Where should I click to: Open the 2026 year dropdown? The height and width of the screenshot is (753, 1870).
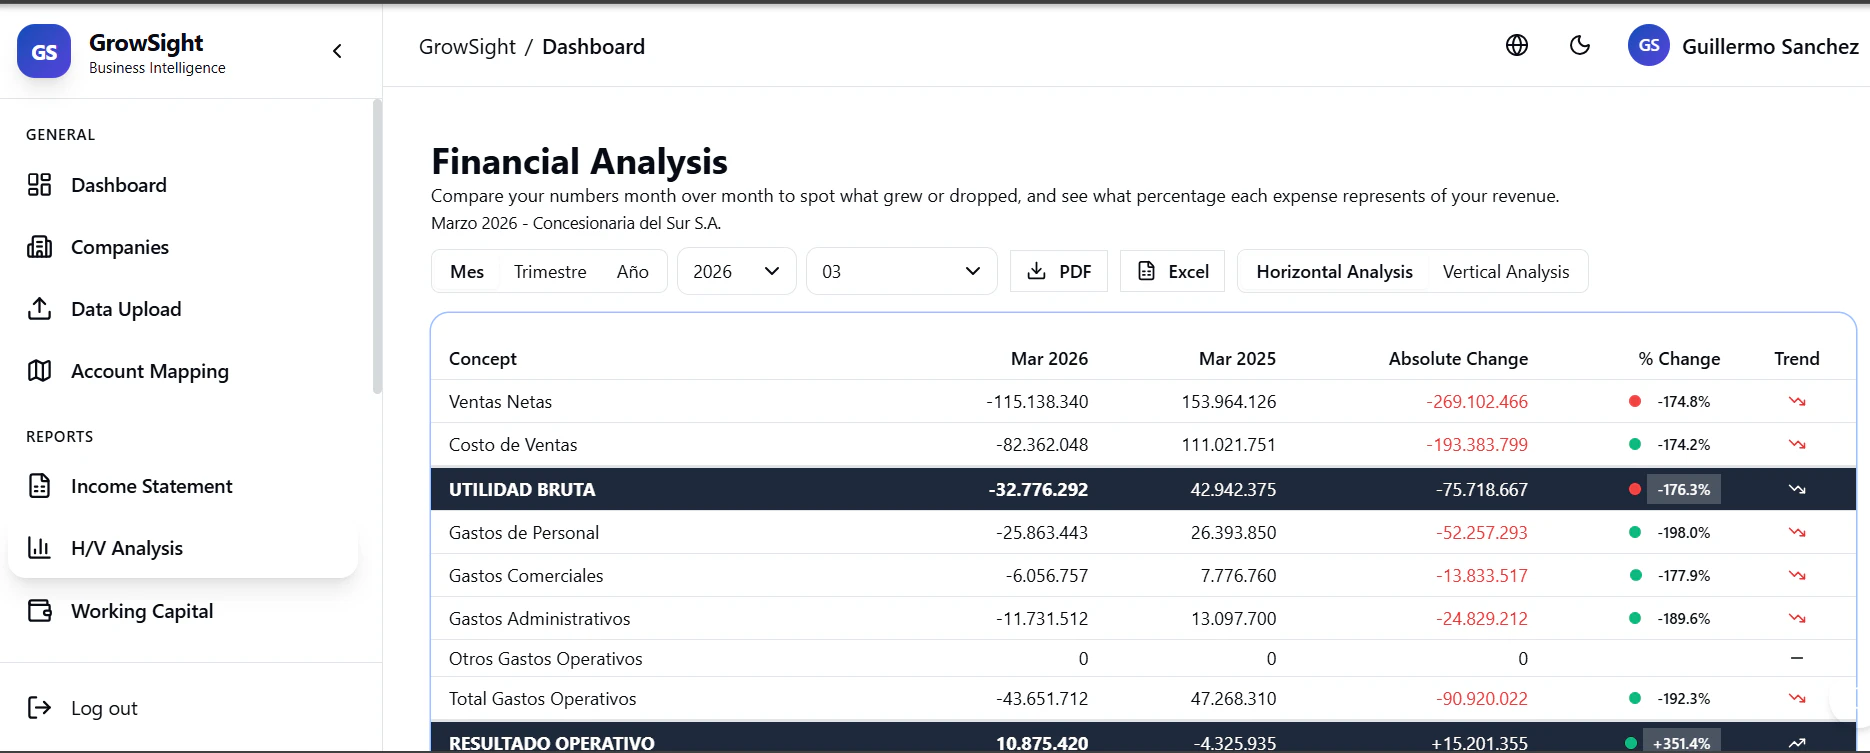736,271
